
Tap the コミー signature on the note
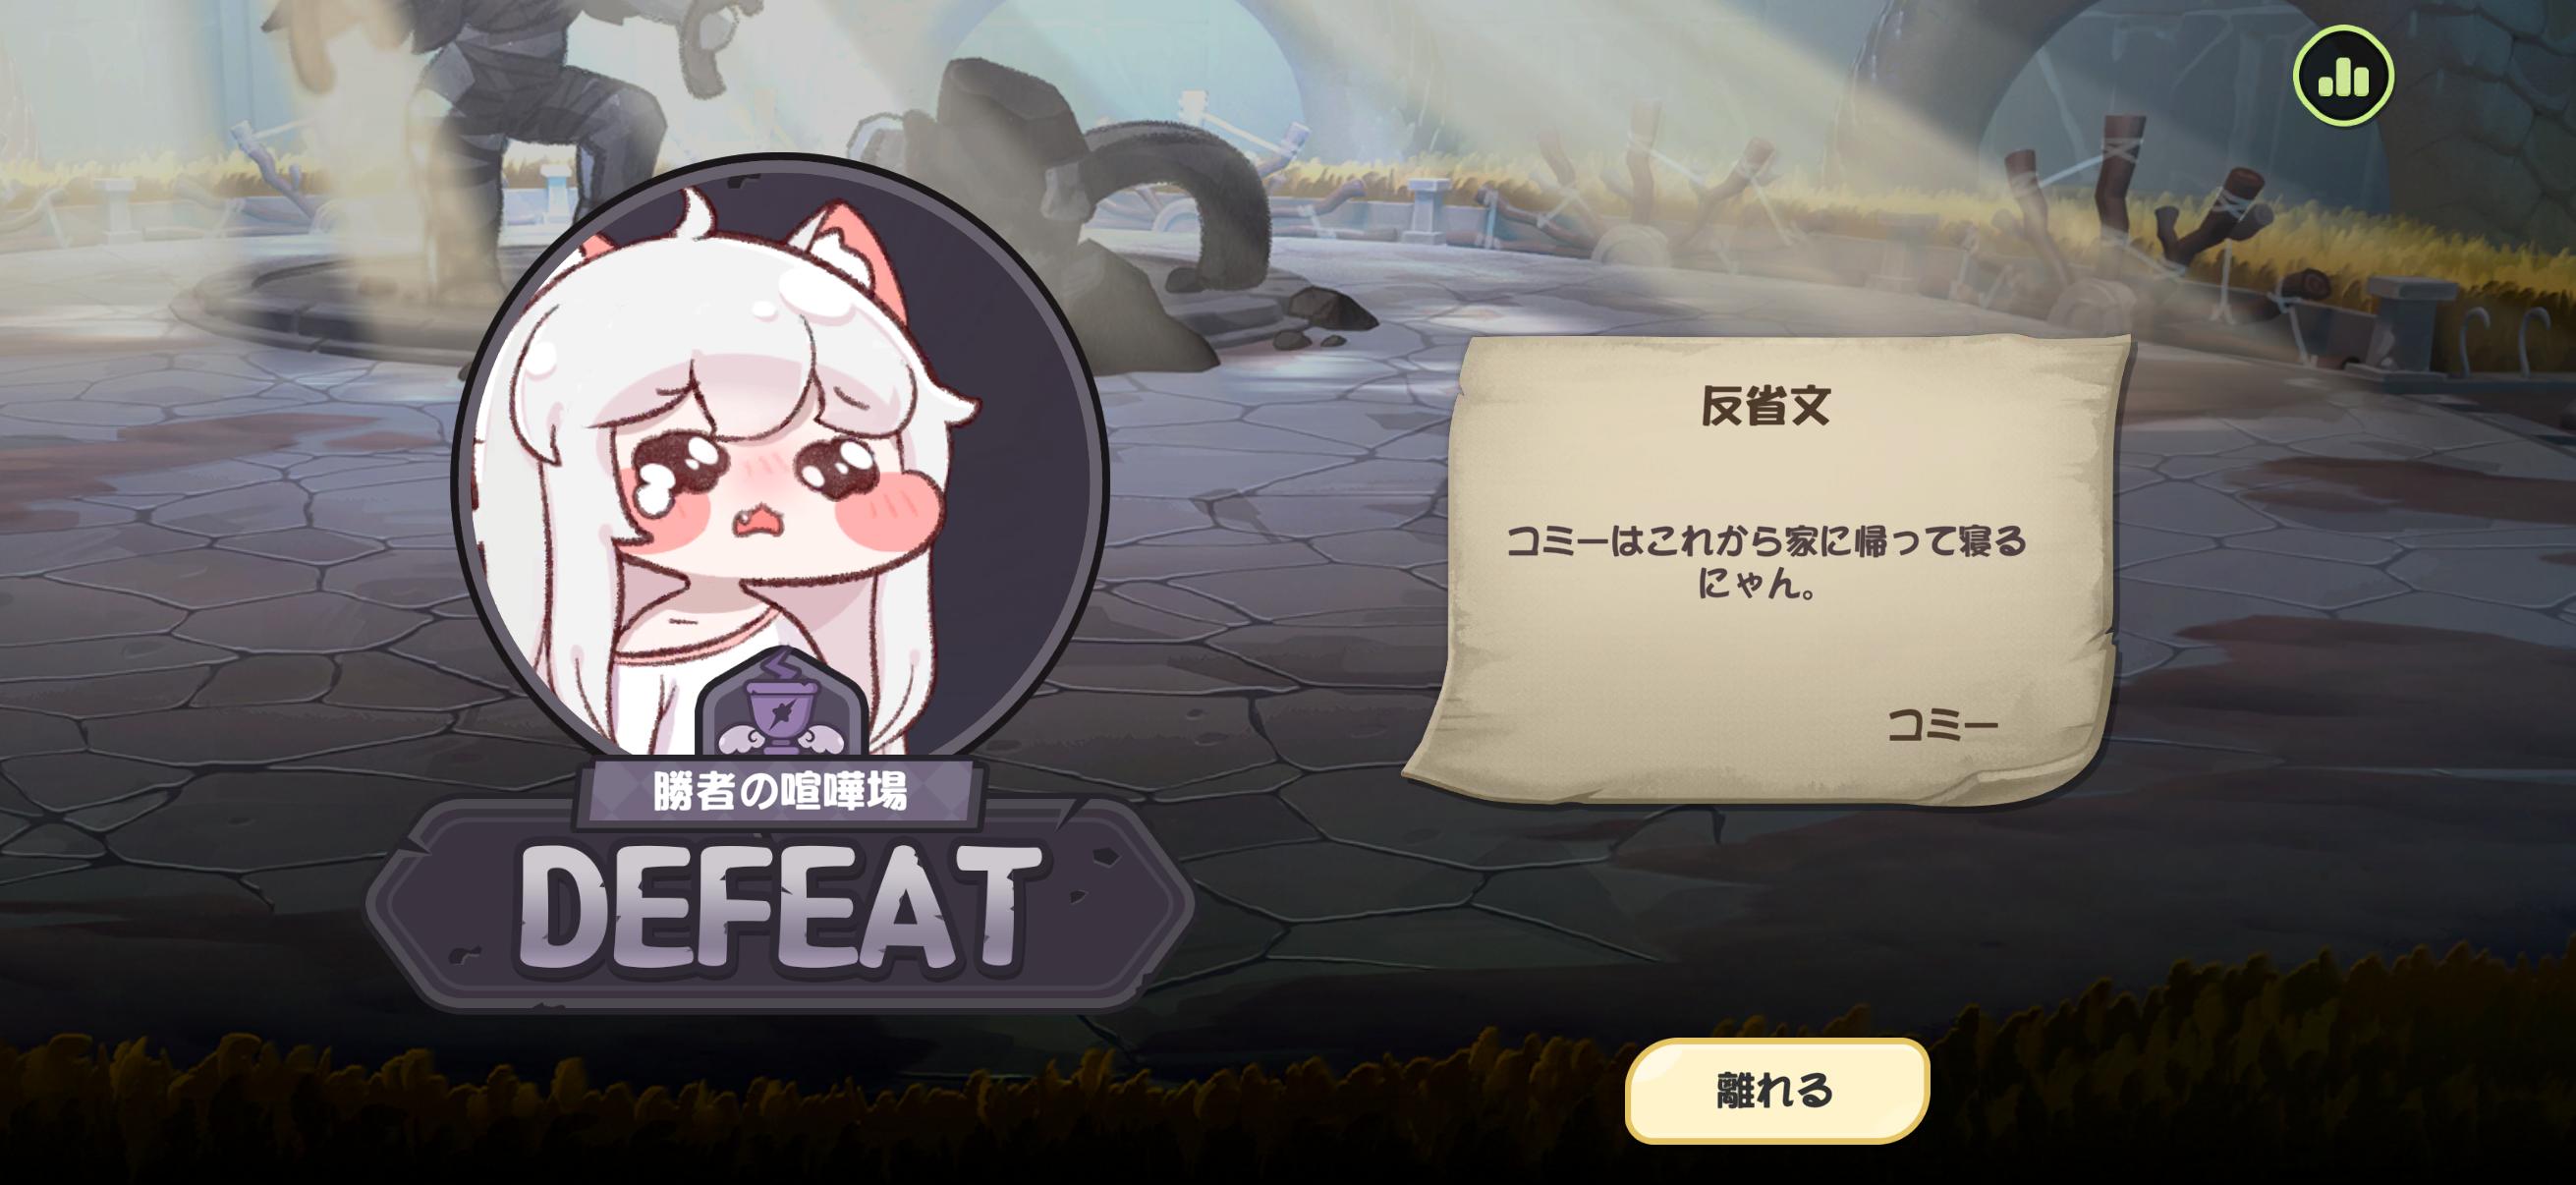point(1942,726)
